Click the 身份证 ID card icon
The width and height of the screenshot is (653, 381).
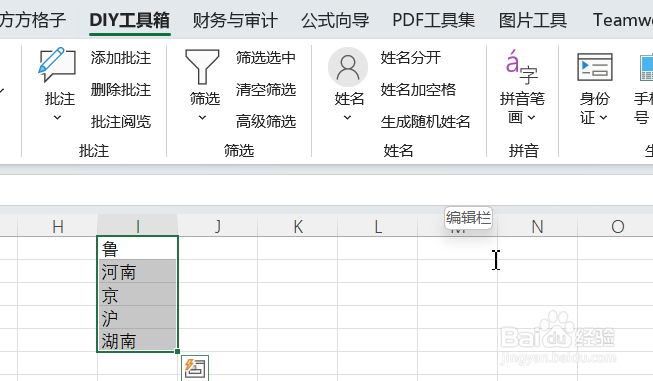595,67
